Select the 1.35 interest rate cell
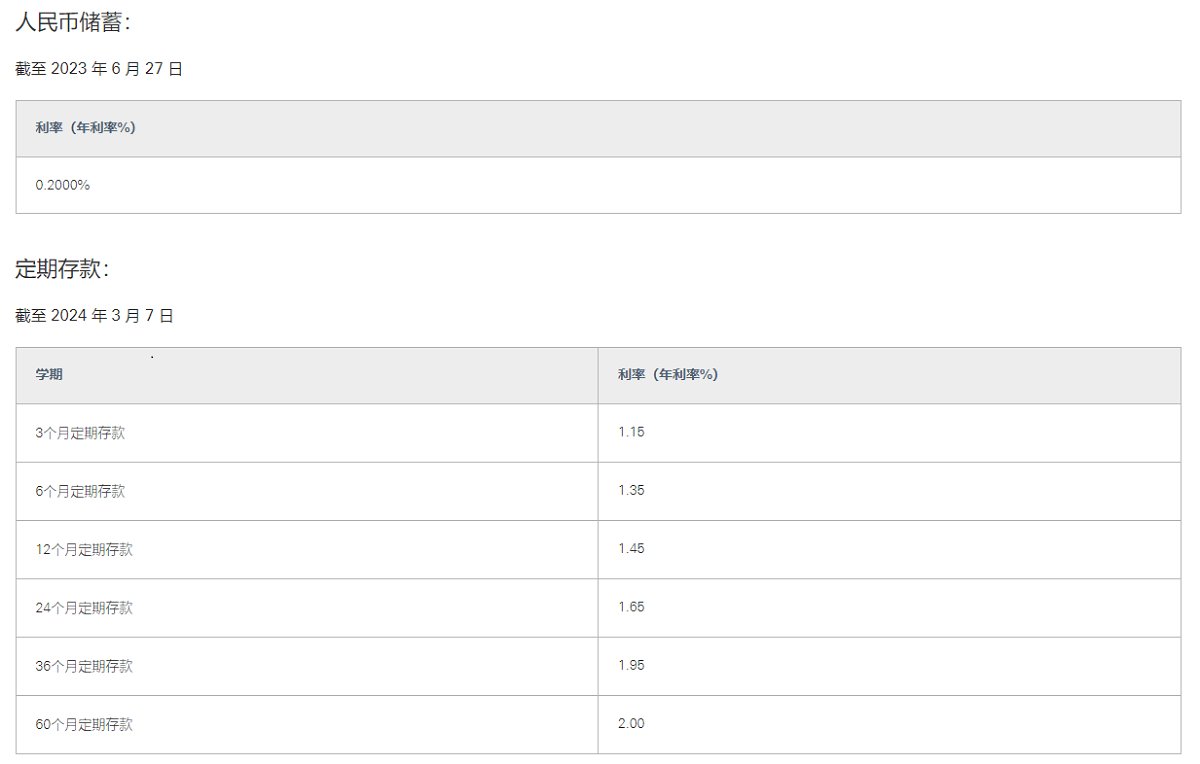The height and width of the screenshot is (764, 1200). (631, 490)
